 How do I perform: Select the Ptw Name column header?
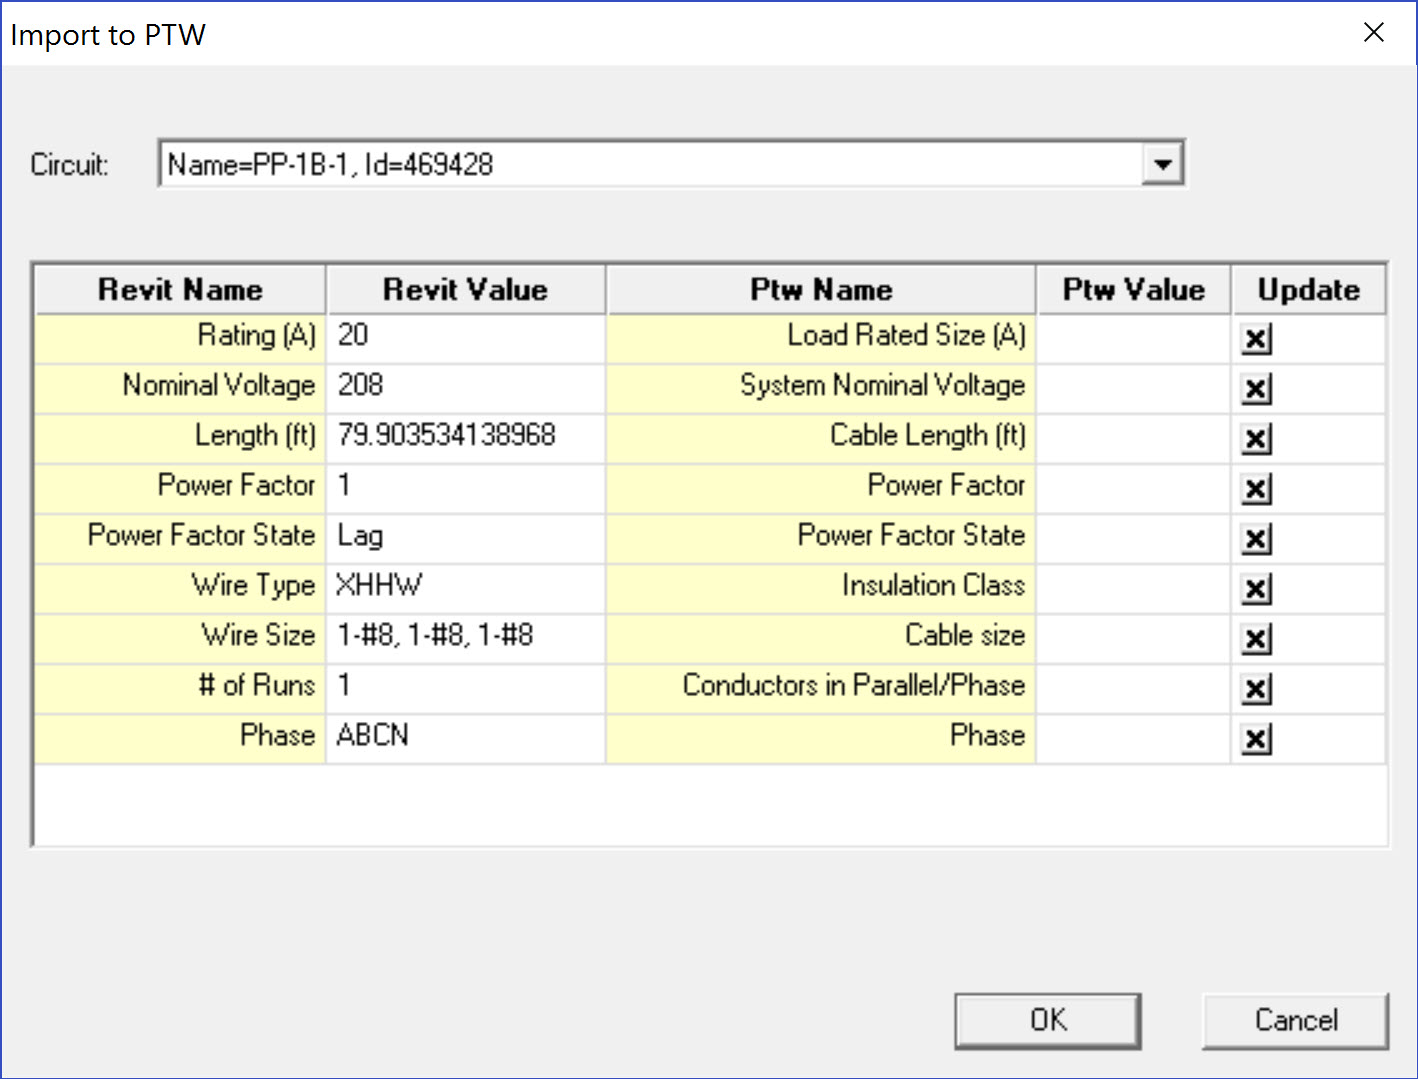[x=820, y=289]
